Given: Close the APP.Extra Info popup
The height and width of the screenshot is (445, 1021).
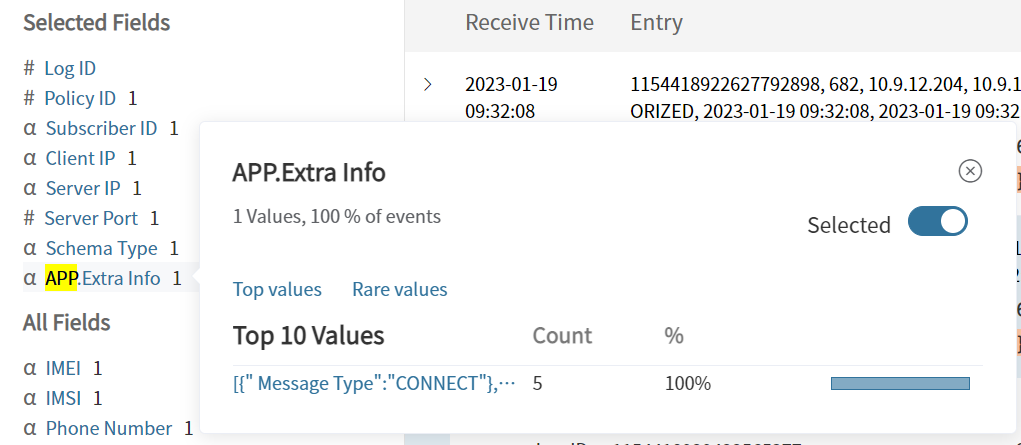Looking at the screenshot, I should pyautogui.click(x=969, y=172).
